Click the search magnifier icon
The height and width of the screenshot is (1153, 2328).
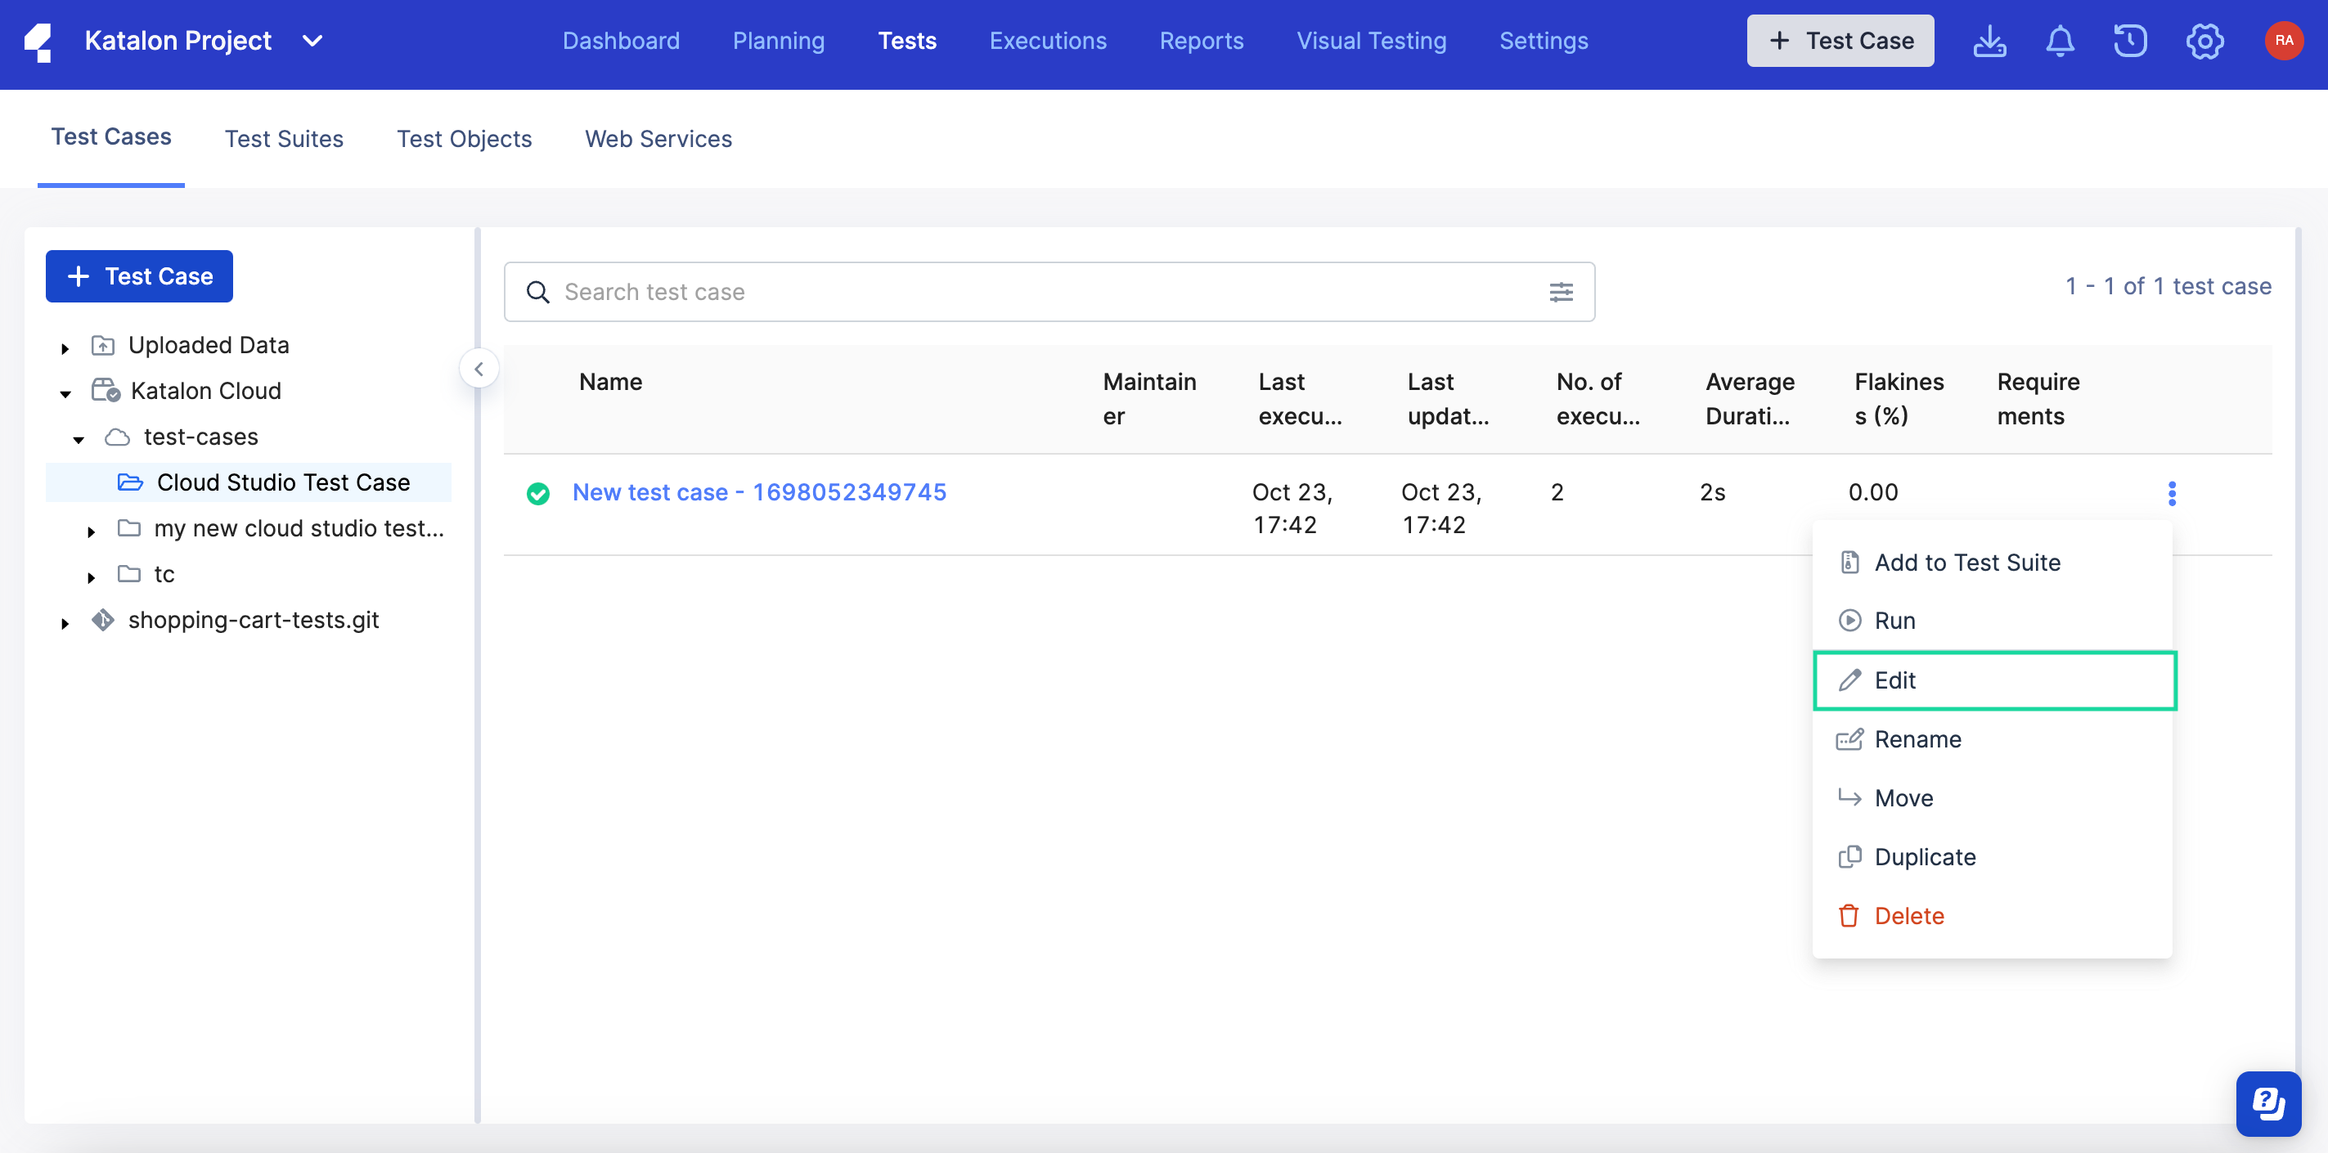[x=538, y=292]
